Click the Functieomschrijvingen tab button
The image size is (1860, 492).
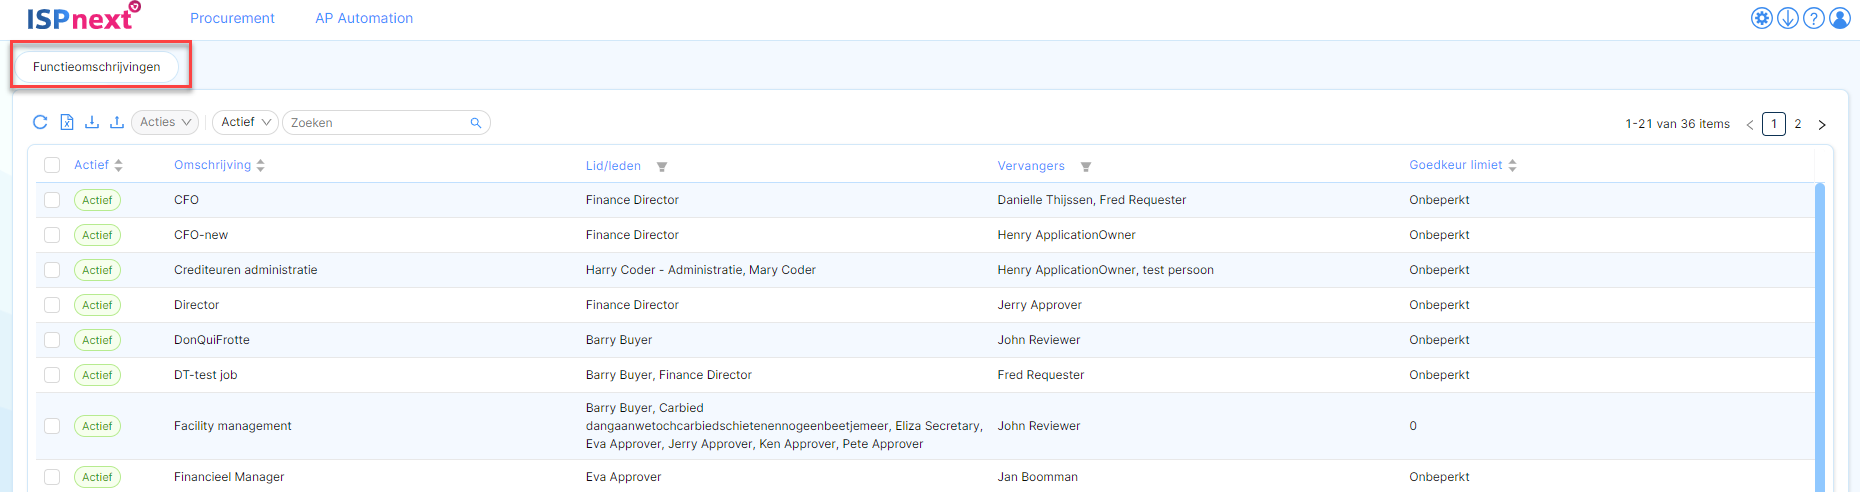(x=97, y=67)
